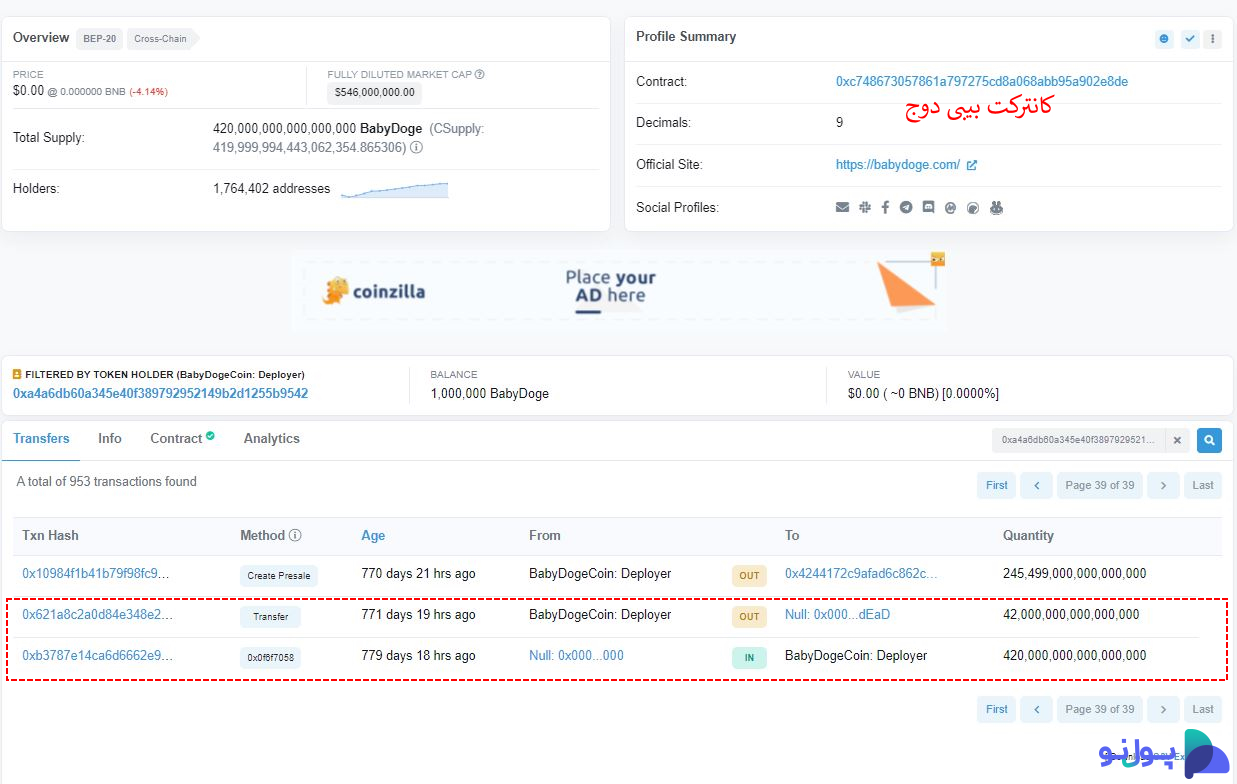Click the Transfer method badge
Image resolution: width=1237 pixels, height=784 pixels.
point(270,616)
